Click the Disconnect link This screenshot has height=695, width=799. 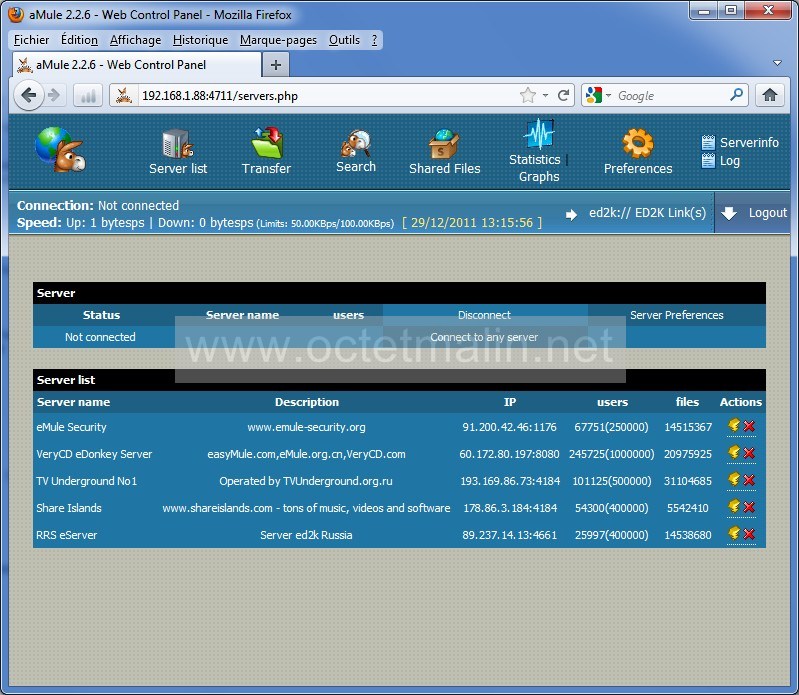tap(484, 315)
